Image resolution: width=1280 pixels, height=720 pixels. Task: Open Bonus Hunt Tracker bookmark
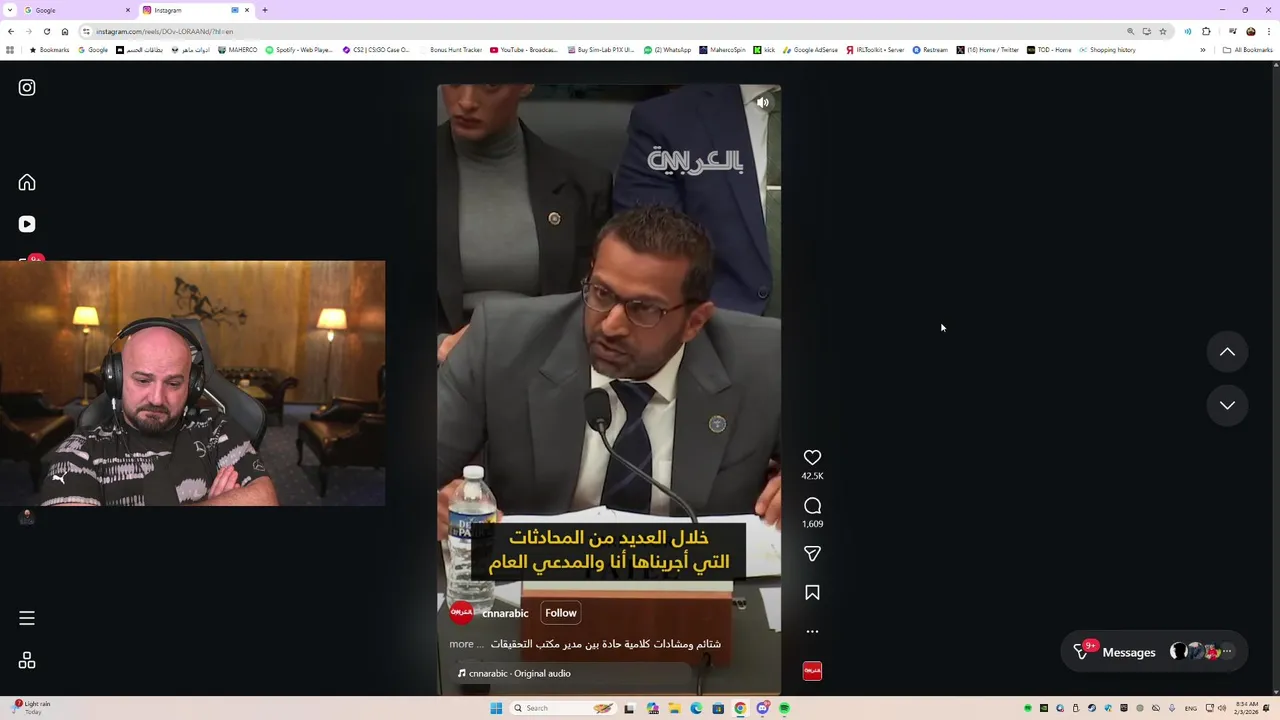tap(451, 50)
